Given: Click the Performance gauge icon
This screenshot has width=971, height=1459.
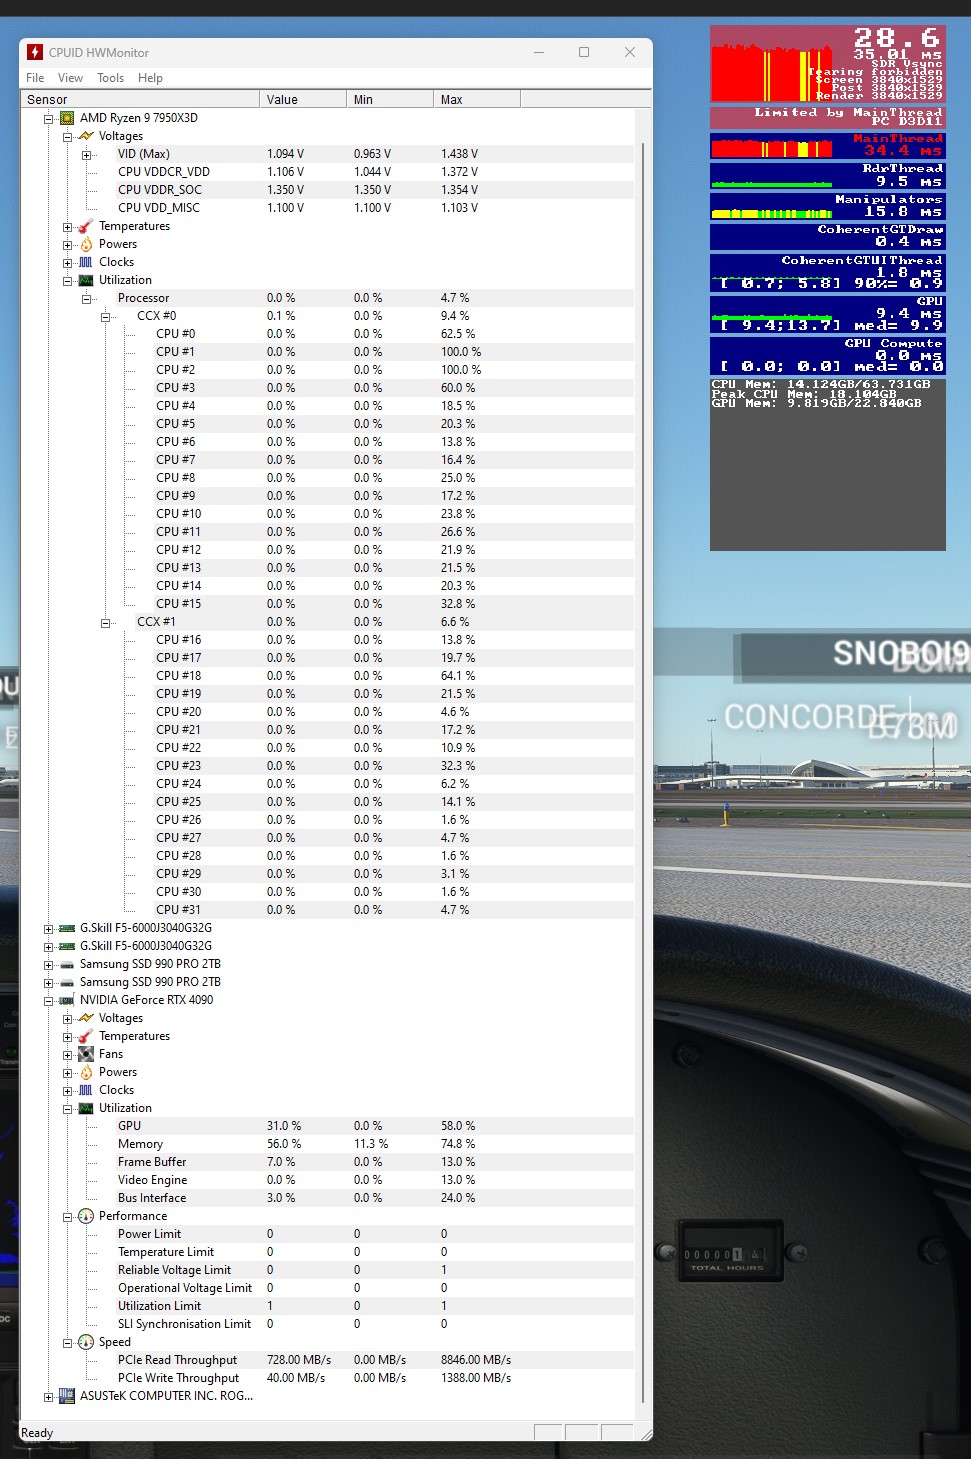Looking at the screenshot, I should (x=86, y=1216).
